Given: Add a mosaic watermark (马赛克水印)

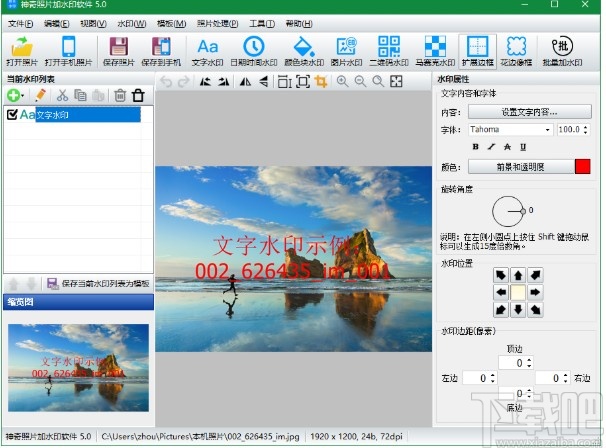Looking at the screenshot, I should pos(435,51).
